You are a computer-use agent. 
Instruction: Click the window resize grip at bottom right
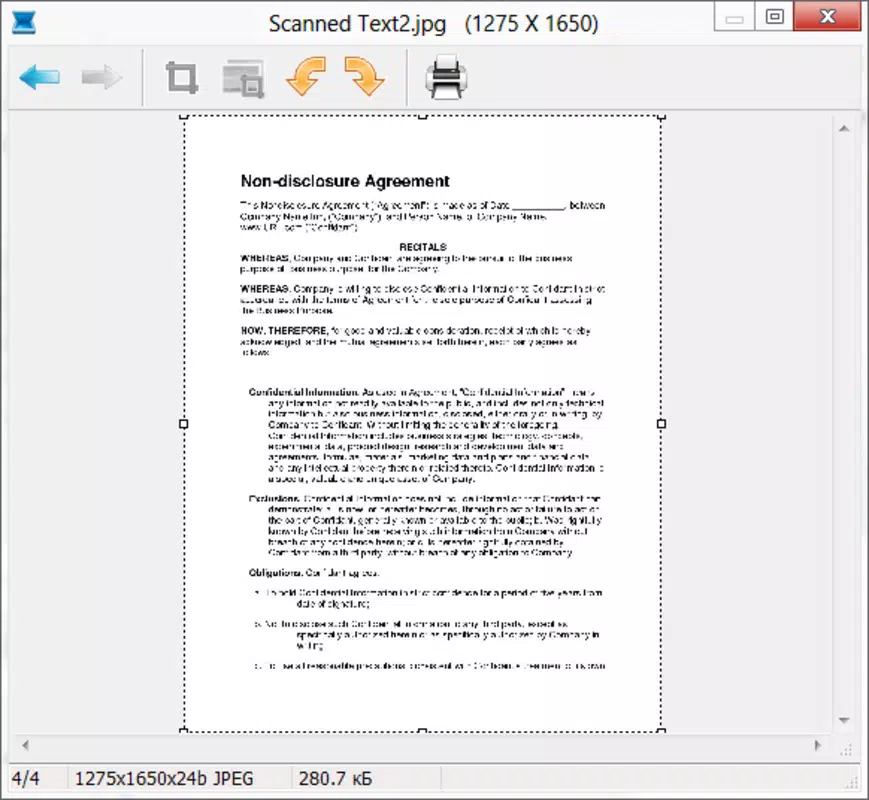853,782
